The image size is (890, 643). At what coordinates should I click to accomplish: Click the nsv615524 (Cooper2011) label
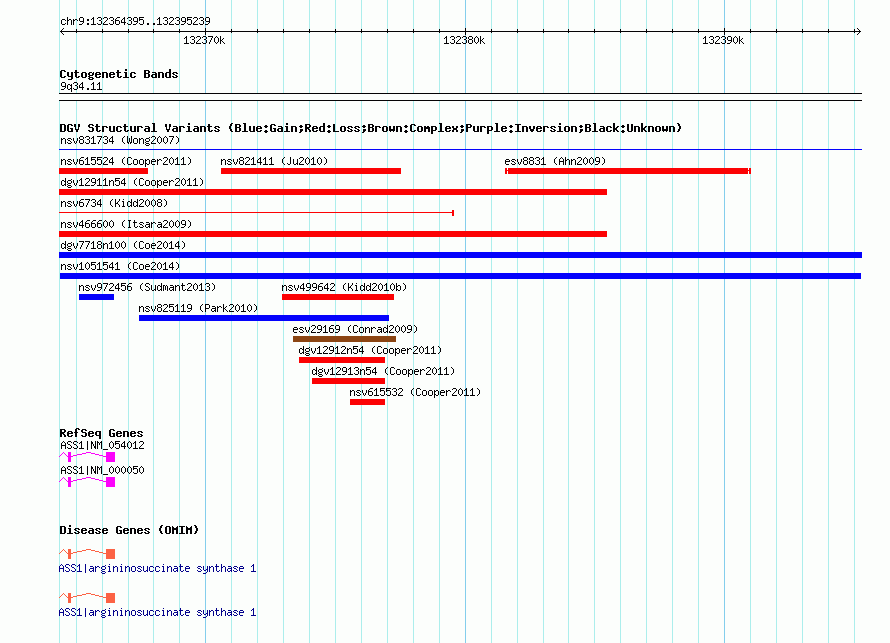(126, 161)
